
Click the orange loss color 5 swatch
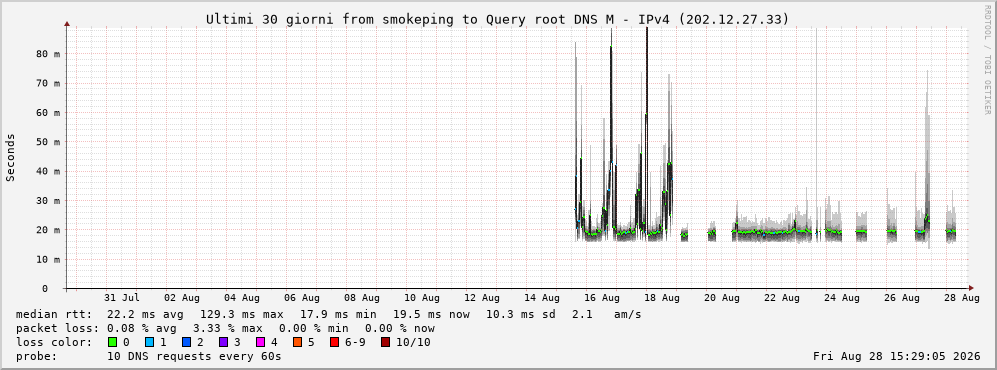click(x=297, y=343)
